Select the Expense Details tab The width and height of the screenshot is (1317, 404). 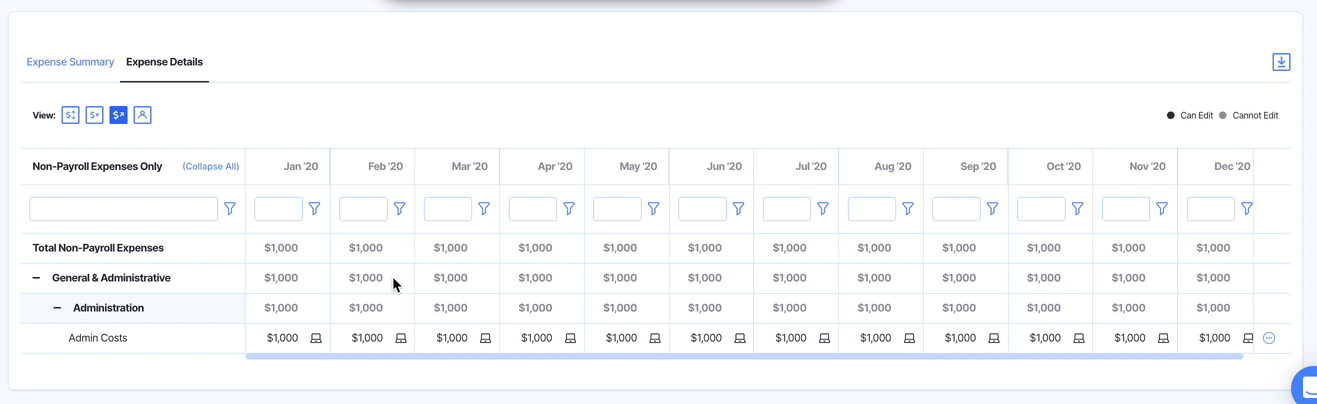pyautogui.click(x=164, y=62)
